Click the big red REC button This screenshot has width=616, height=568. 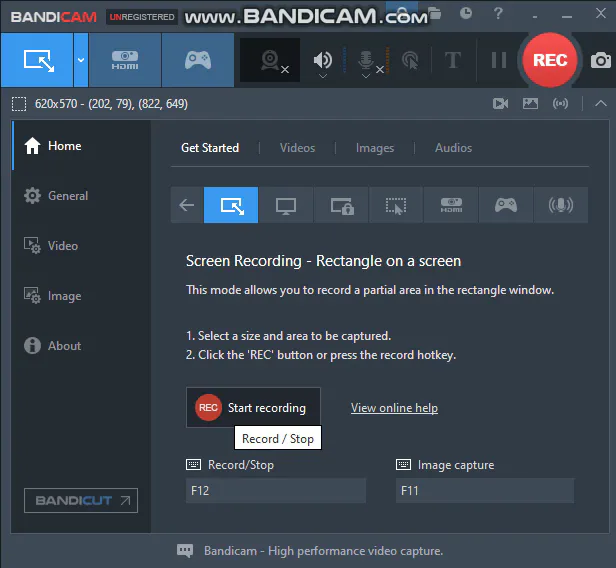(550, 60)
